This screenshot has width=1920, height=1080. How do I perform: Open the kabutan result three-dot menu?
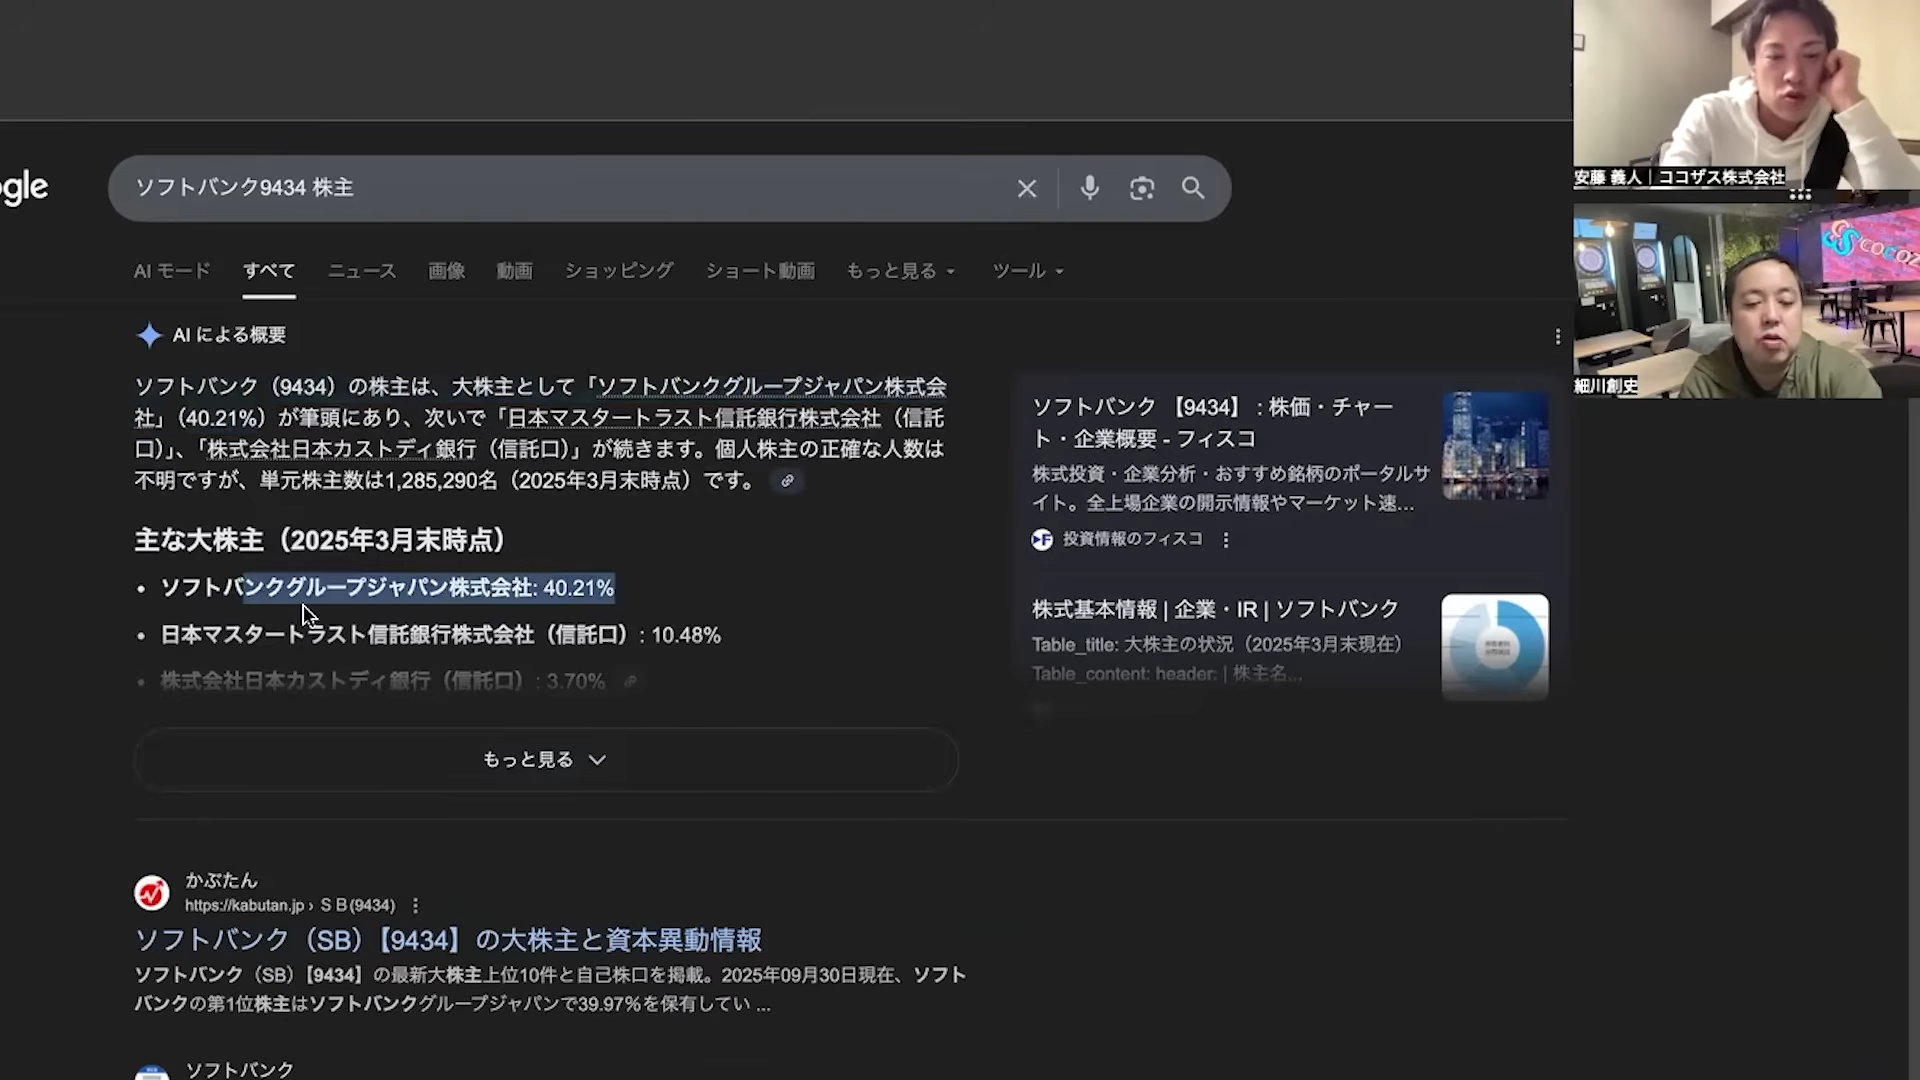pyautogui.click(x=415, y=905)
